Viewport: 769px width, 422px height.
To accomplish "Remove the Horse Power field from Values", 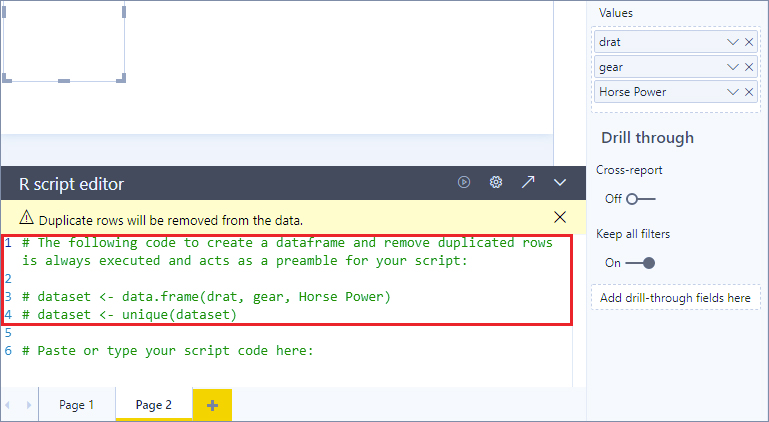I will point(749,92).
